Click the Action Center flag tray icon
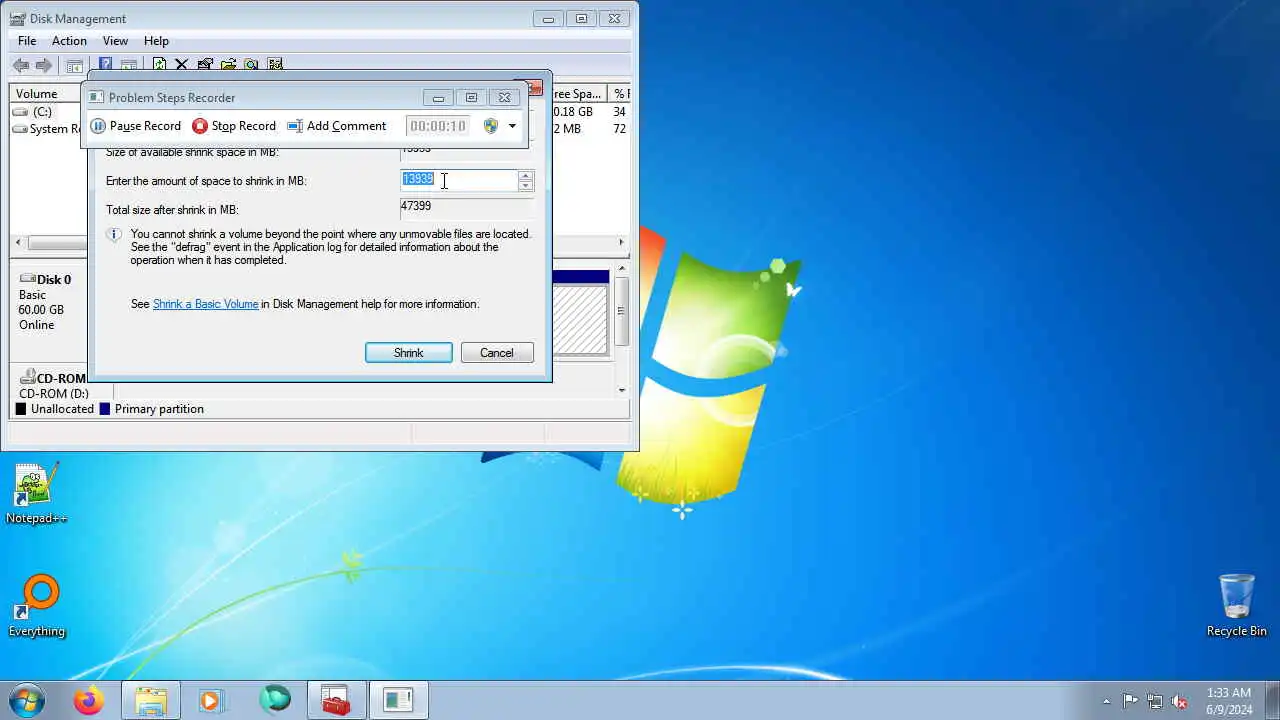The width and height of the screenshot is (1280, 720). [1130, 702]
